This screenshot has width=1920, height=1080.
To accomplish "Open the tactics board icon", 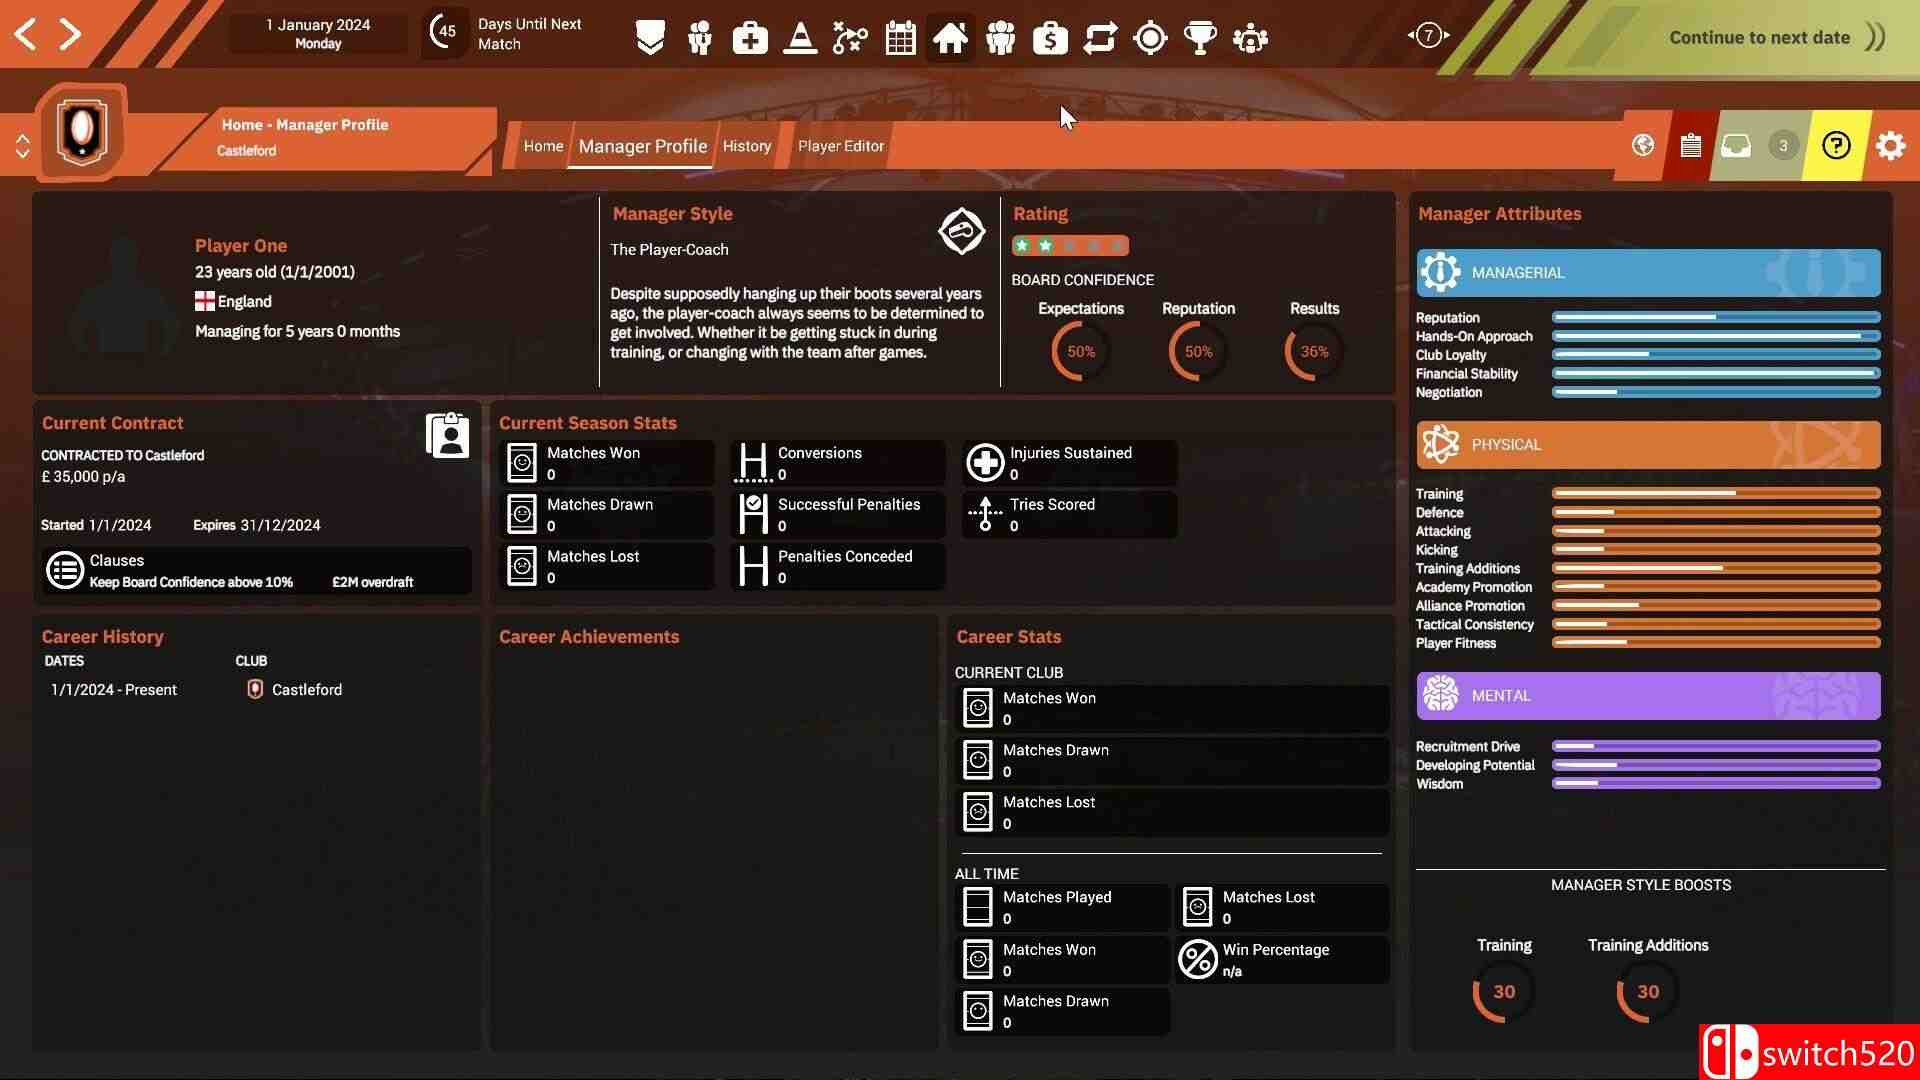I will tap(850, 38).
